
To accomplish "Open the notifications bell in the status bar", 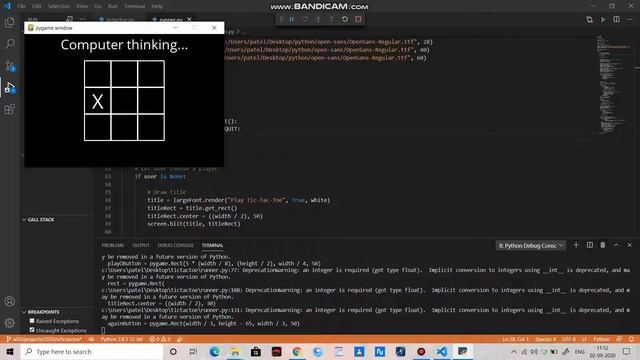I will pyautogui.click(x=631, y=339).
